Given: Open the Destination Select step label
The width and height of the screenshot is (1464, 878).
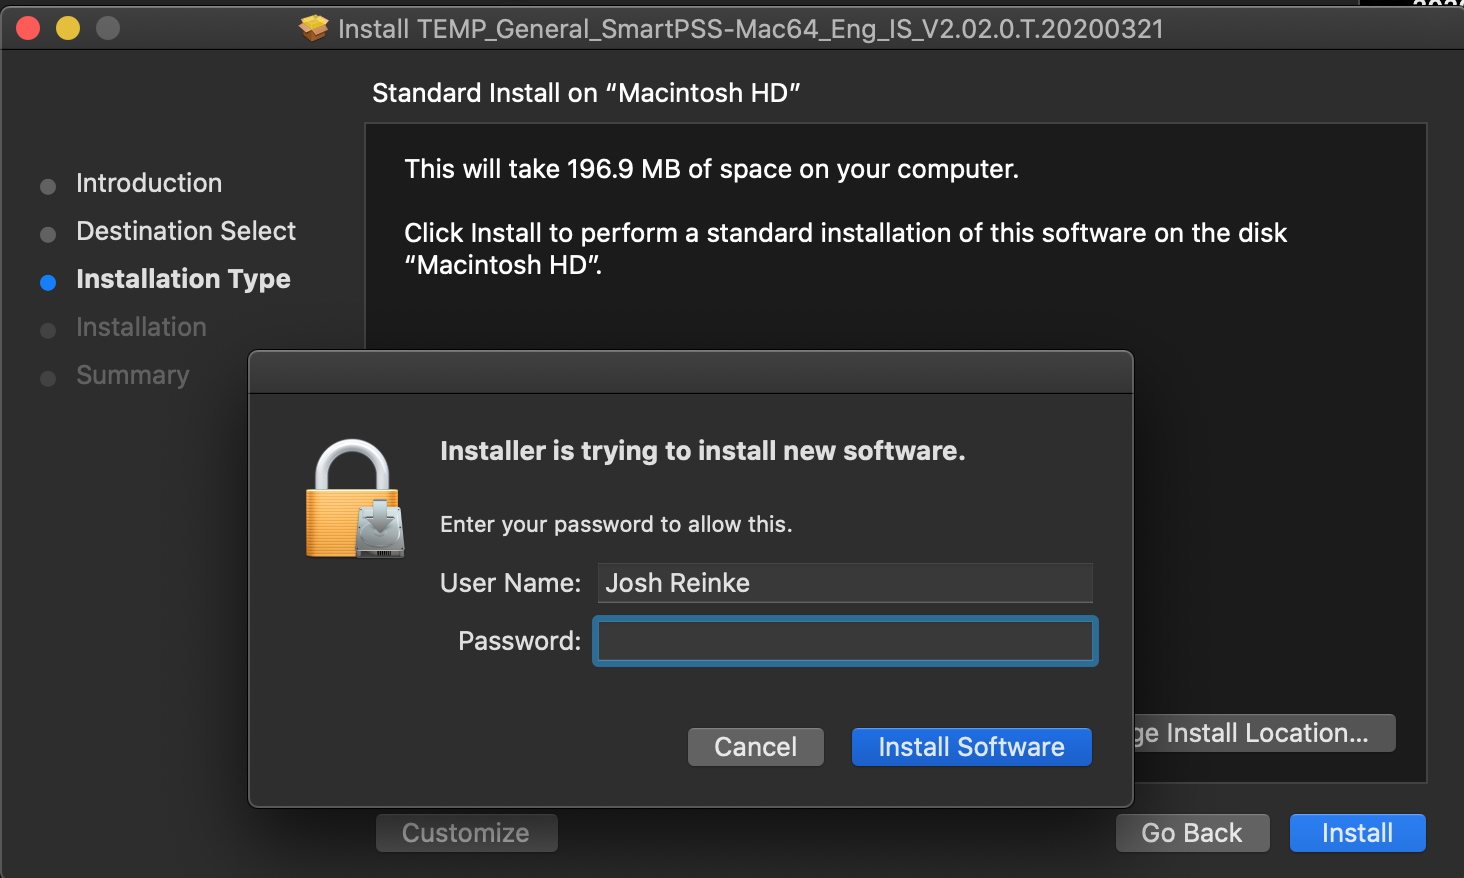Looking at the screenshot, I should point(186,231).
